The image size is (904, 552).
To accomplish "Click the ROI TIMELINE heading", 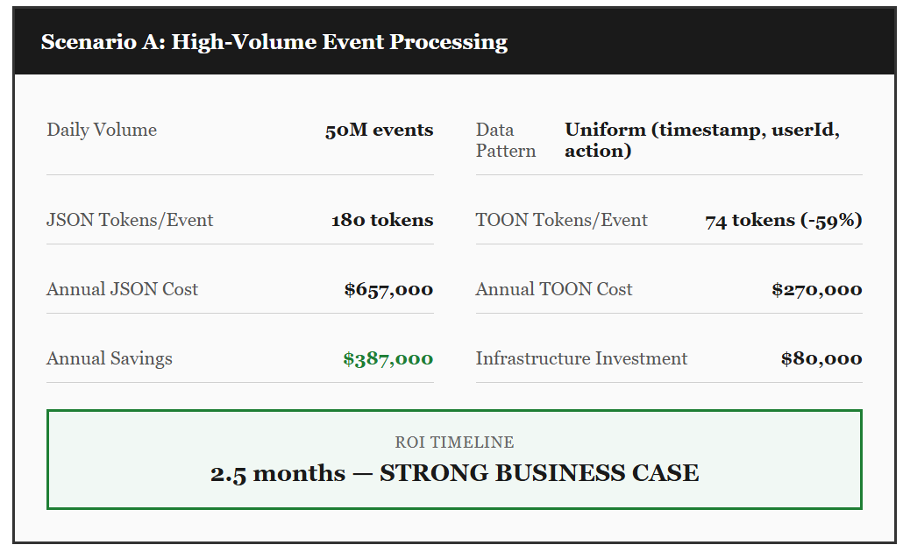I will [454, 442].
